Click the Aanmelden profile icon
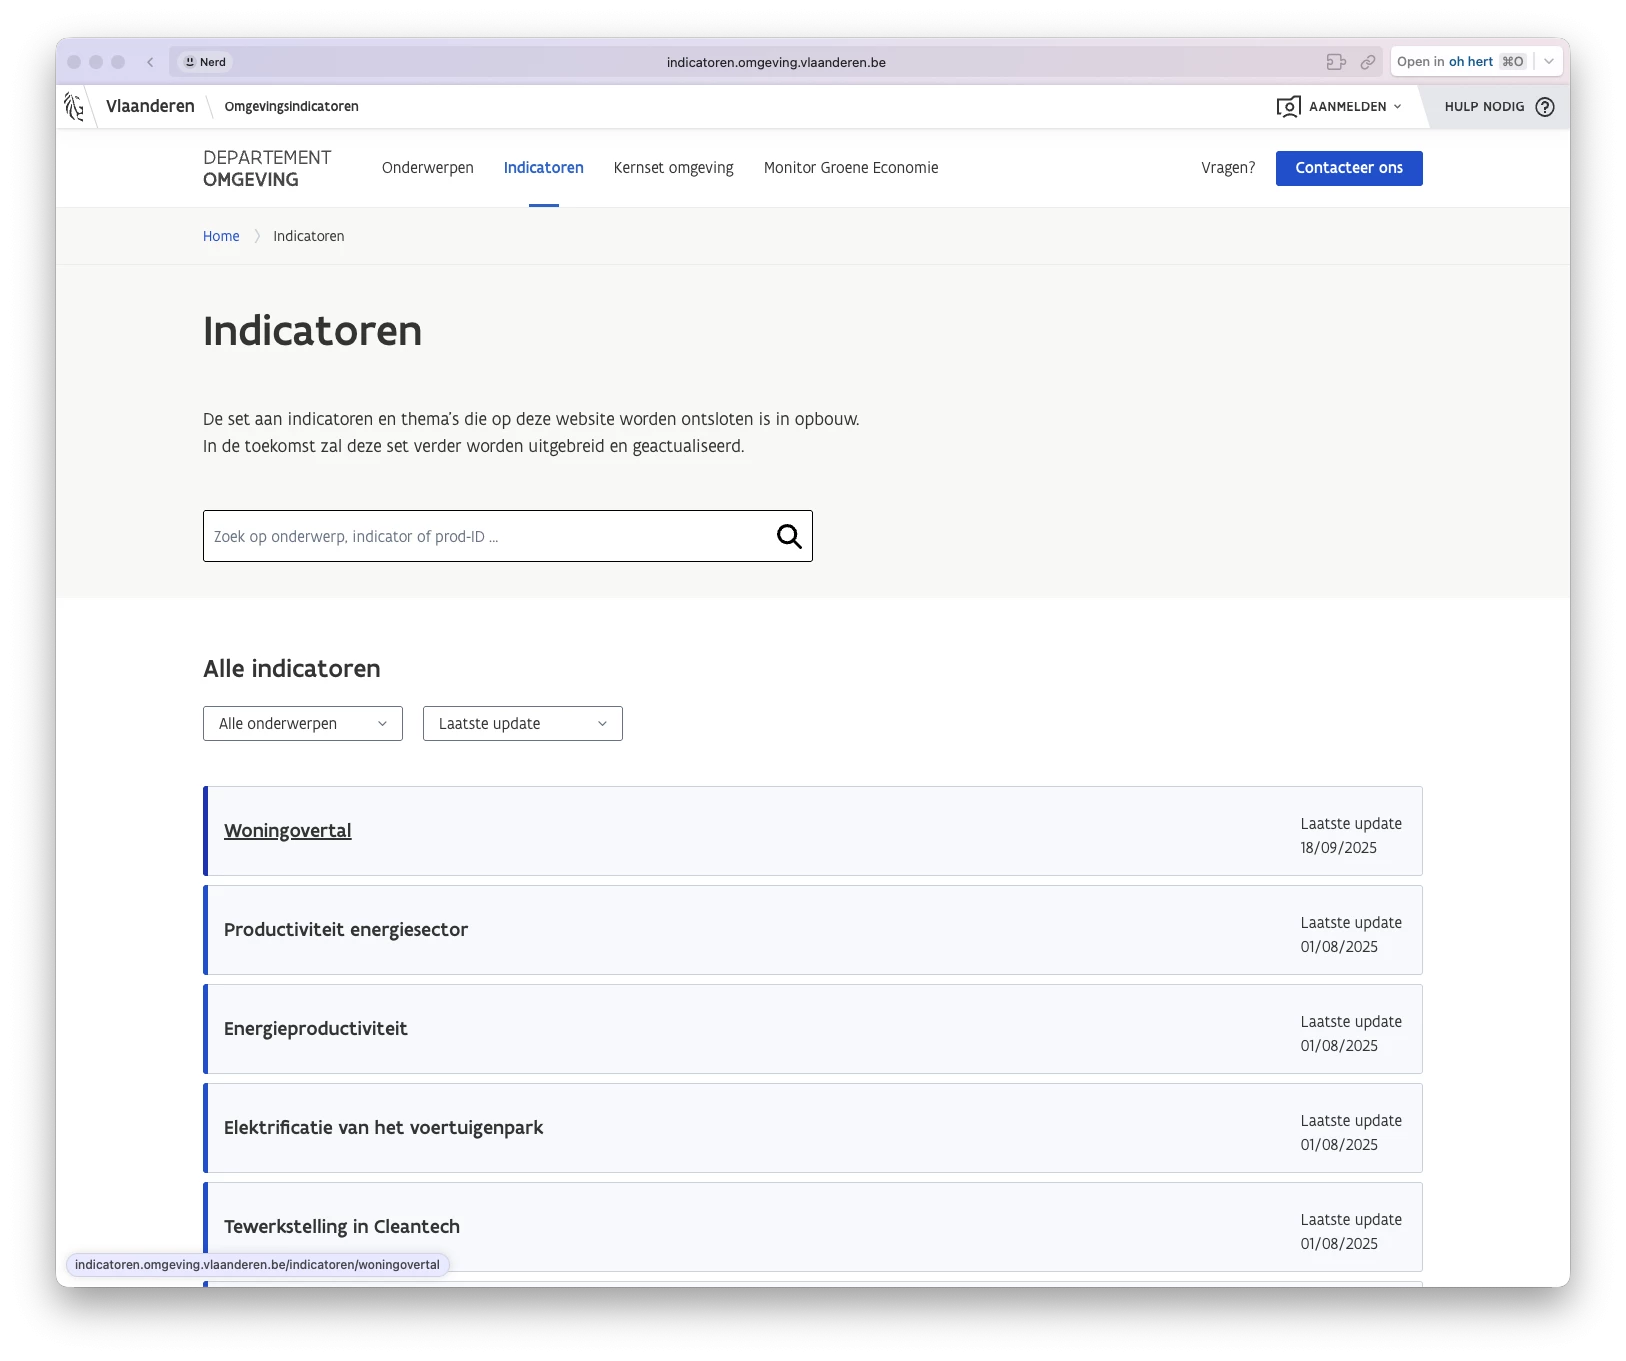The height and width of the screenshot is (1361, 1626). point(1288,107)
